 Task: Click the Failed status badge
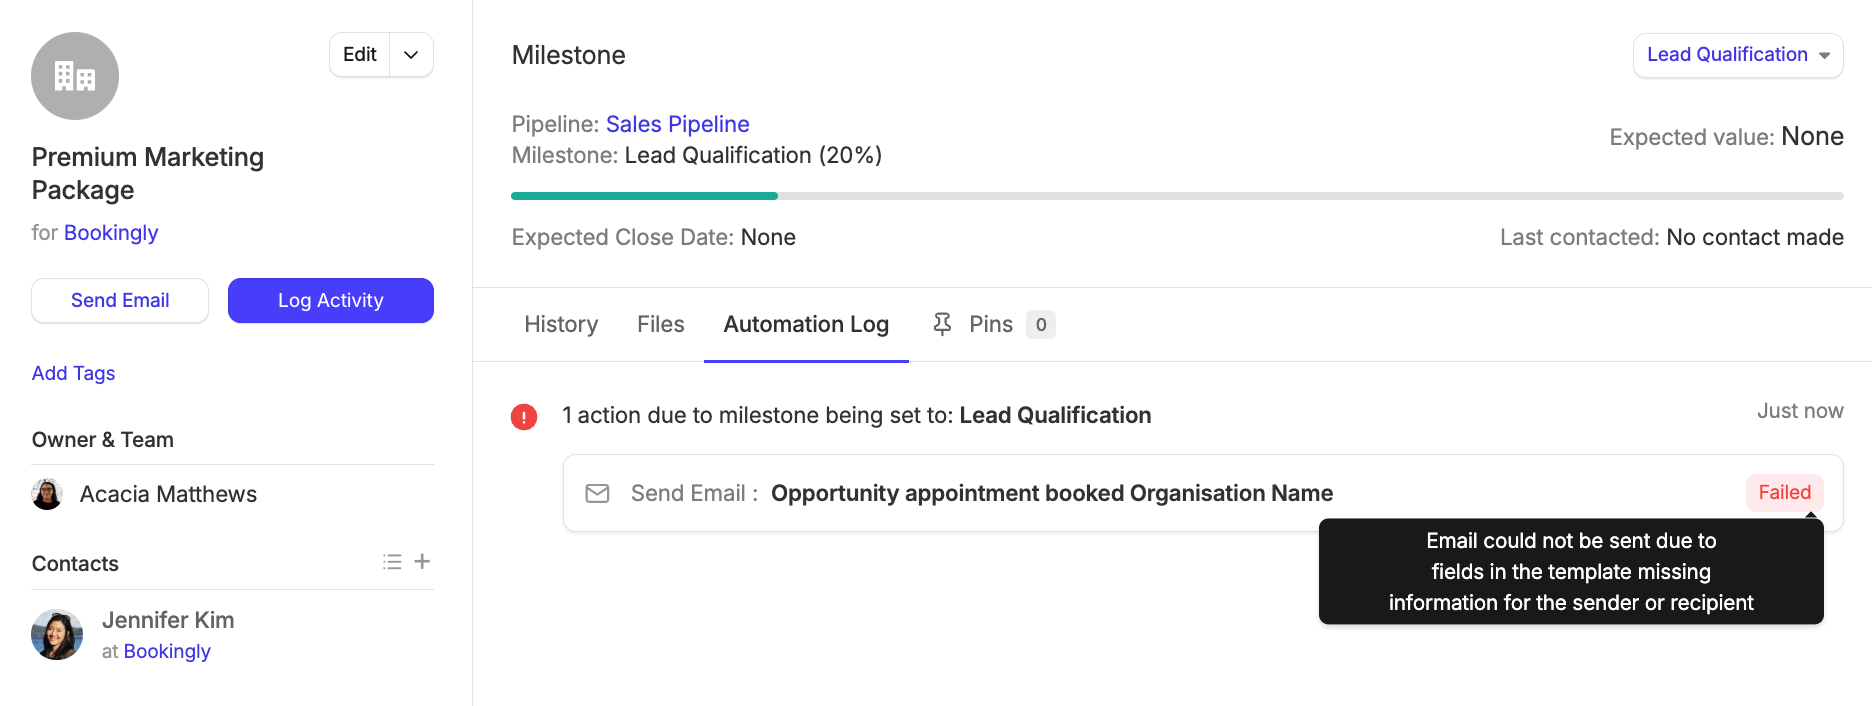click(x=1785, y=492)
